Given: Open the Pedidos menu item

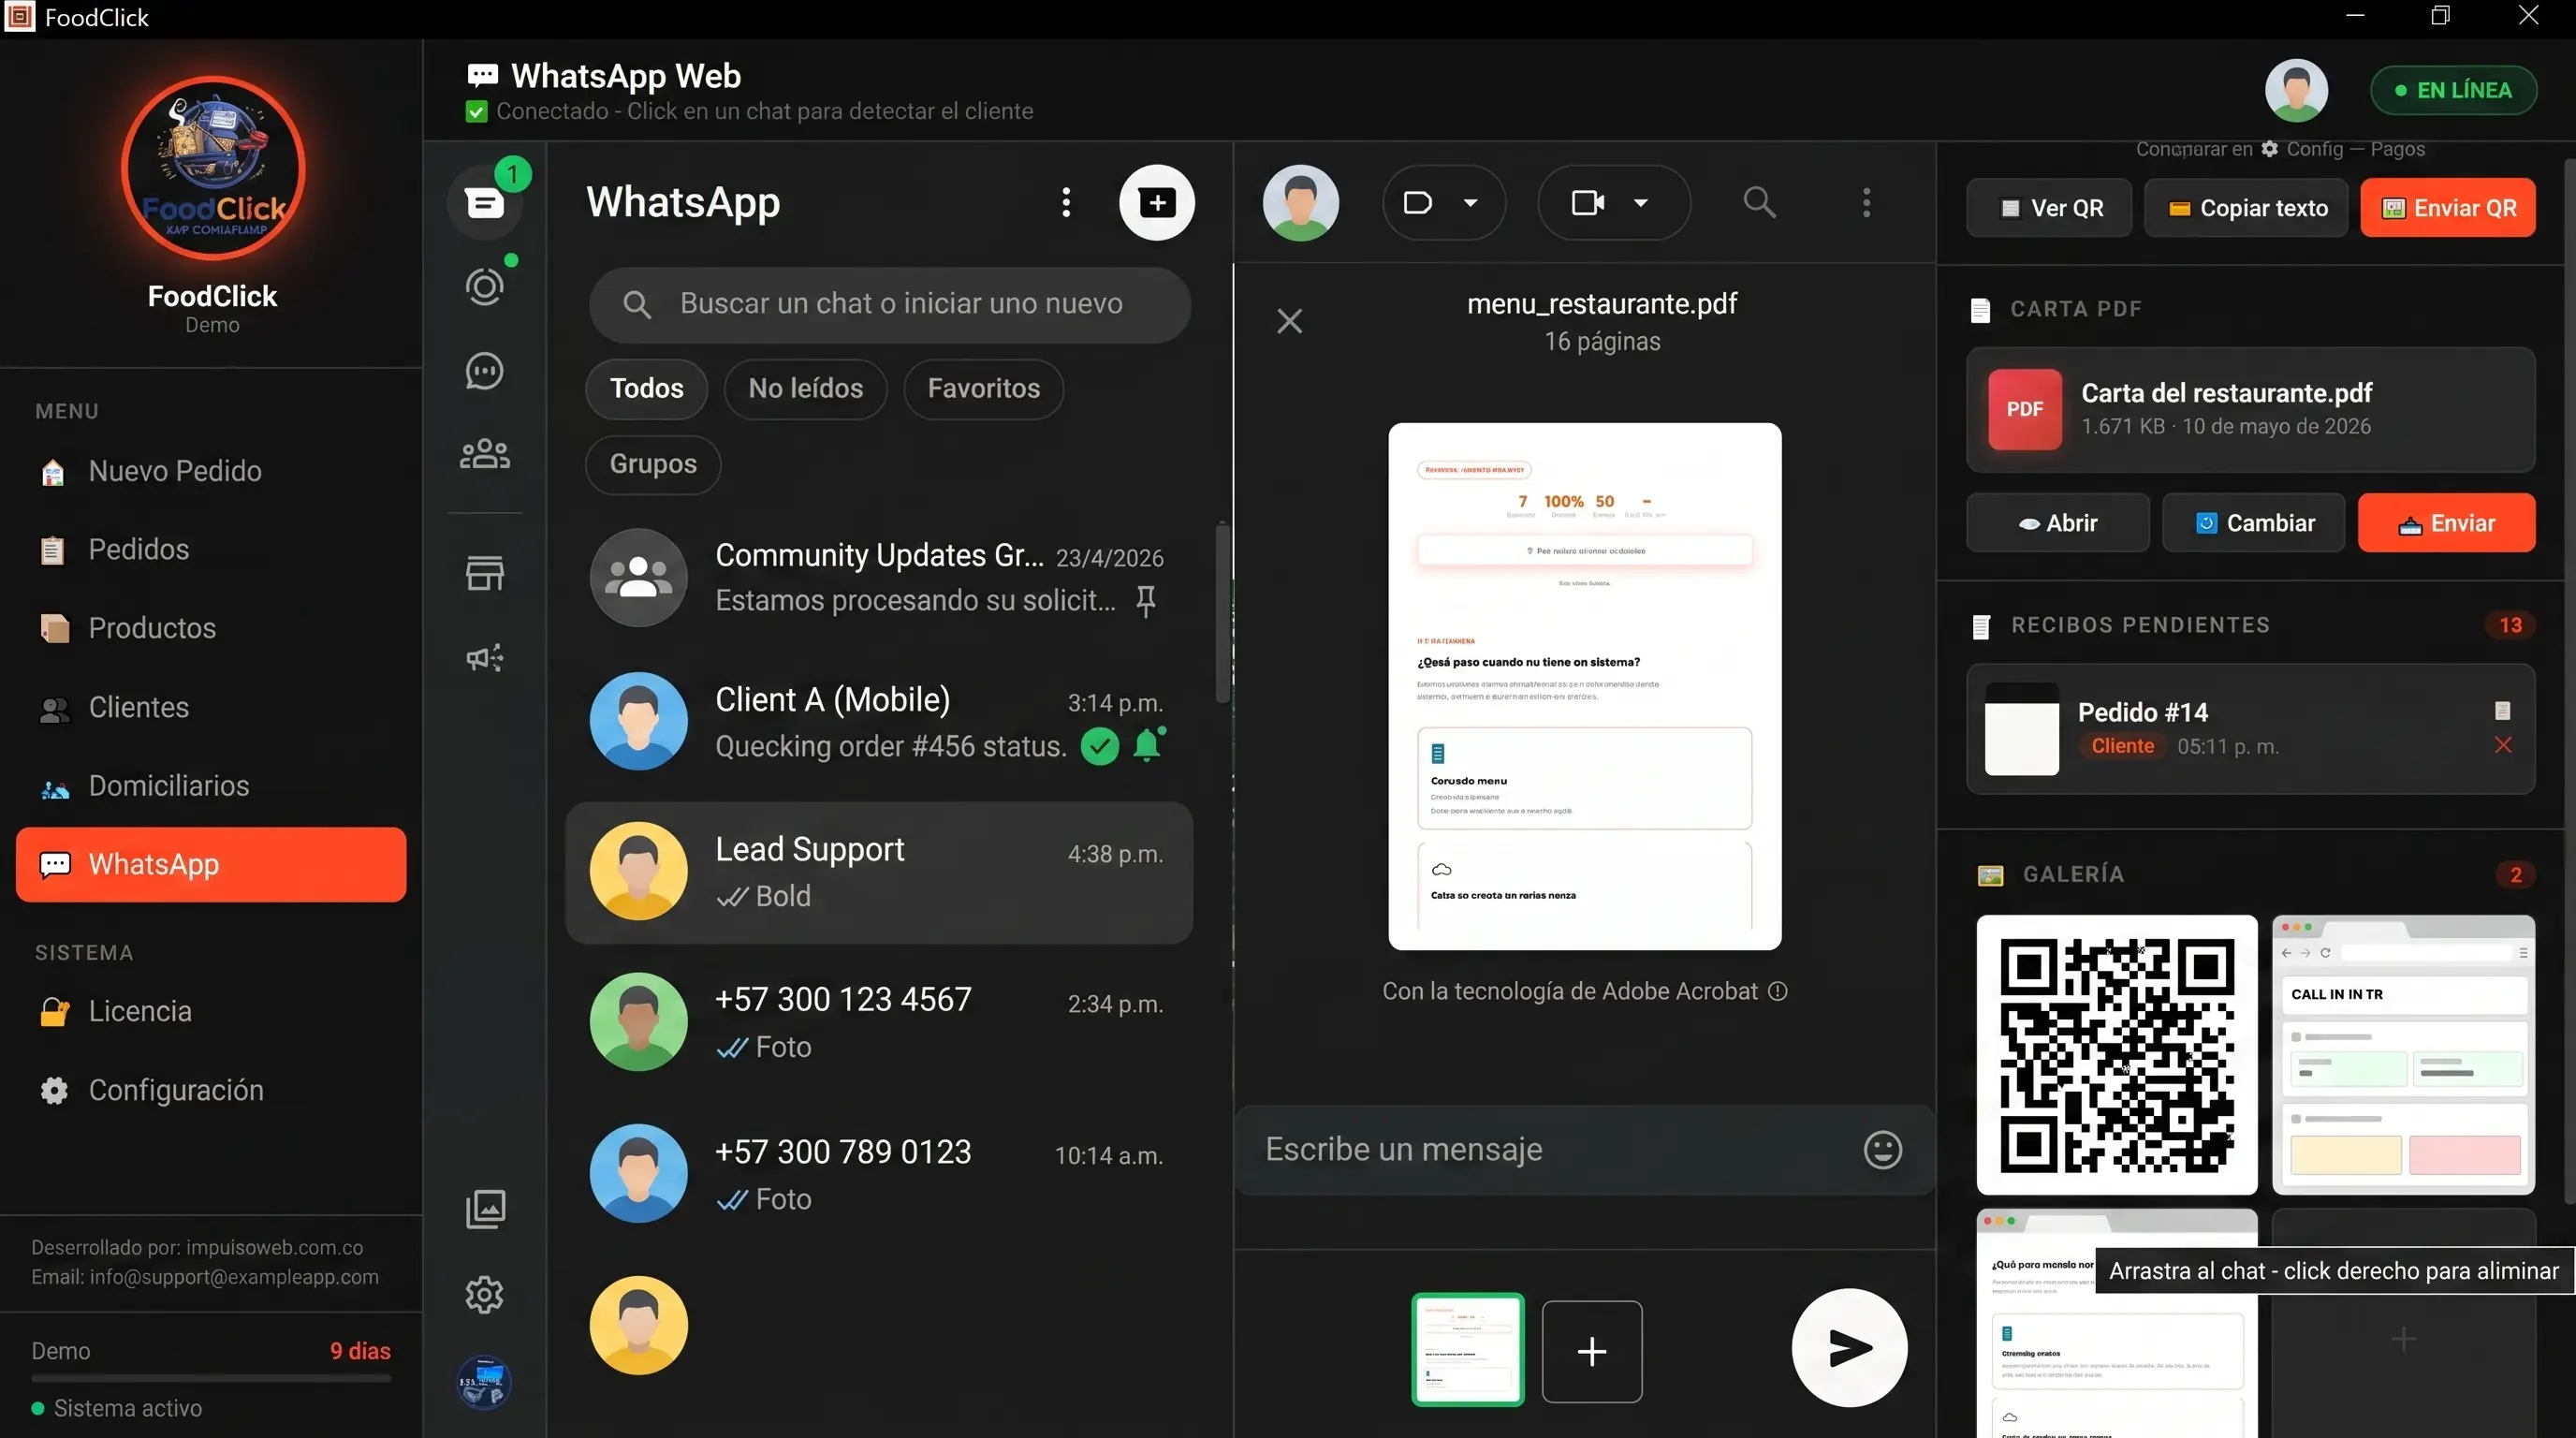Looking at the screenshot, I should tap(211, 549).
